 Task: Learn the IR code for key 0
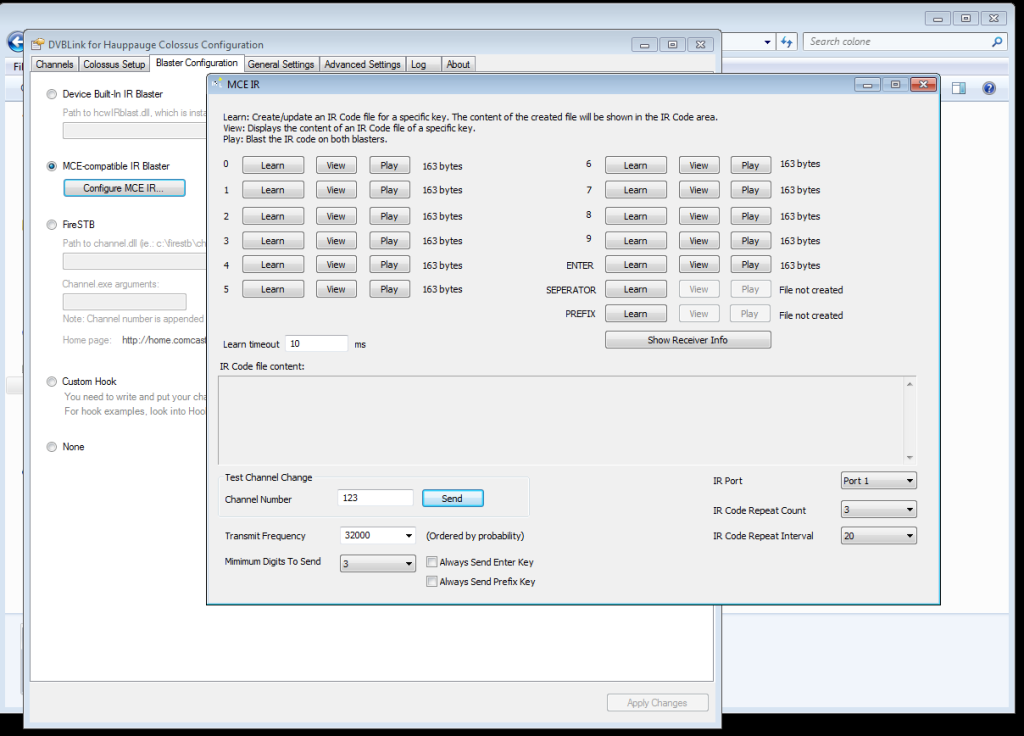pyautogui.click(x=273, y=165)
